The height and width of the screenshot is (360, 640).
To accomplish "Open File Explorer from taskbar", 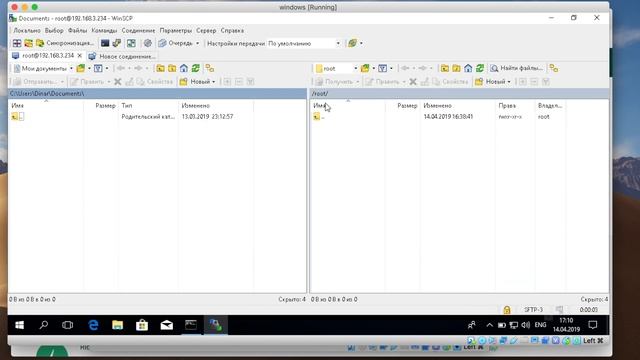I will tap(118, 325).
